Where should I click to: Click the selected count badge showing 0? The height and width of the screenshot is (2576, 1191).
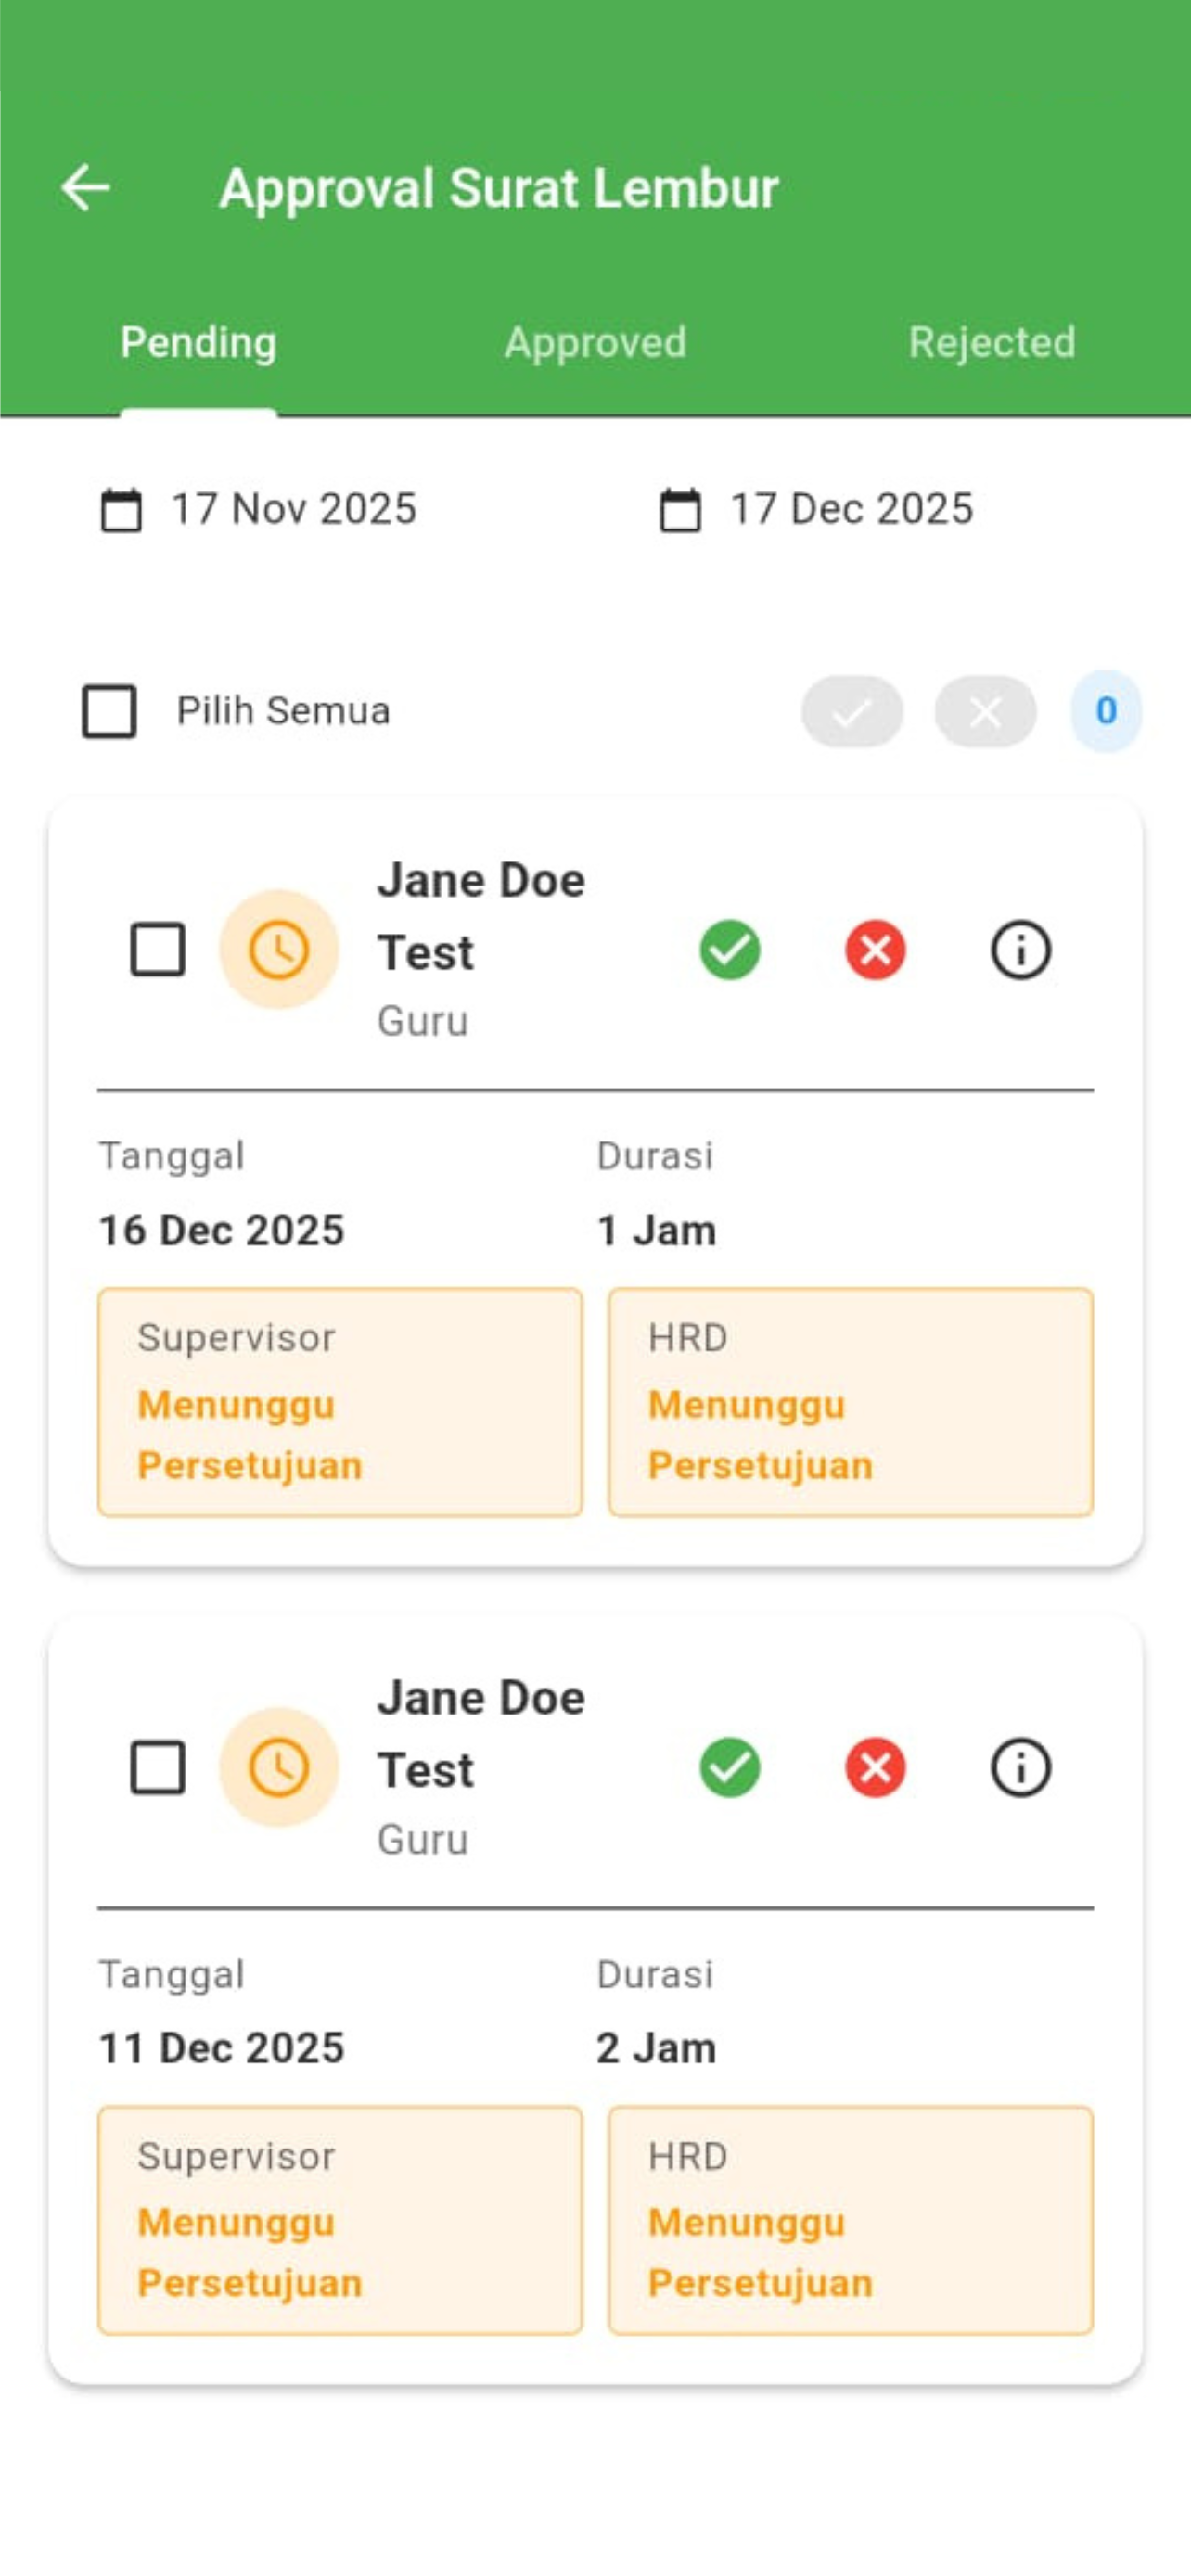click(x=1106, y=711)
